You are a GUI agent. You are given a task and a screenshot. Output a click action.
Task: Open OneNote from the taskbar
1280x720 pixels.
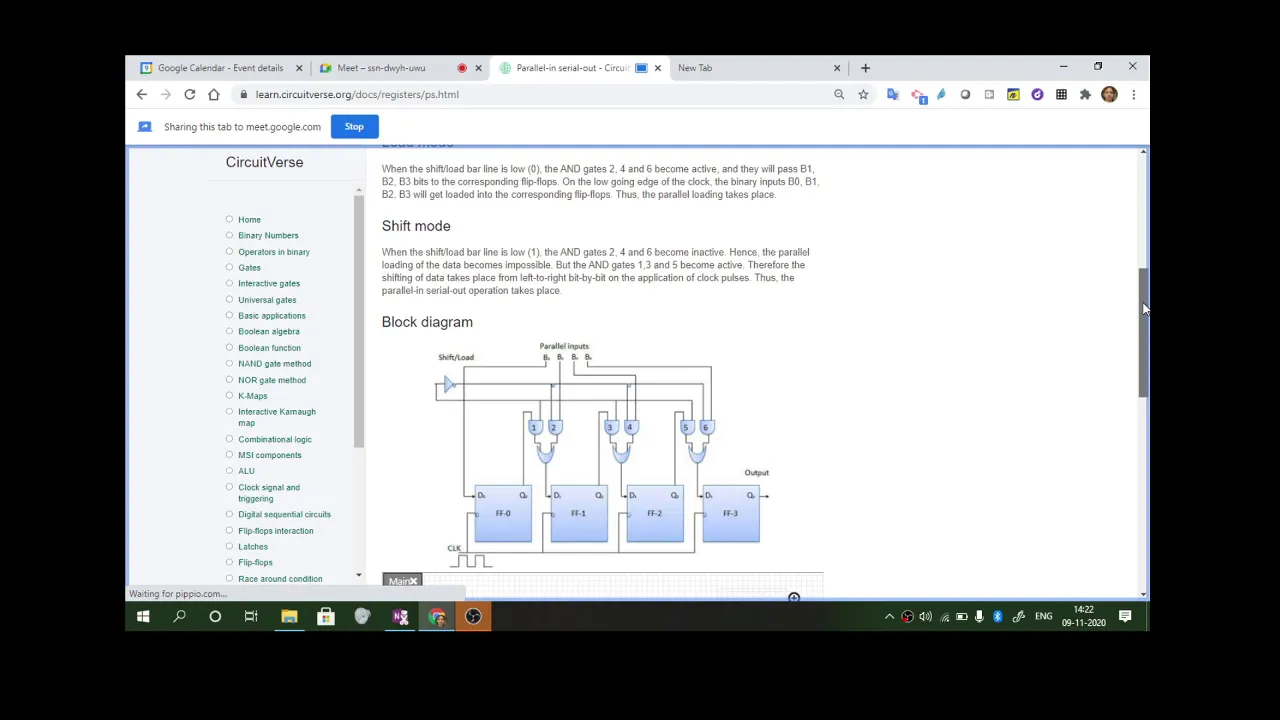400,616
